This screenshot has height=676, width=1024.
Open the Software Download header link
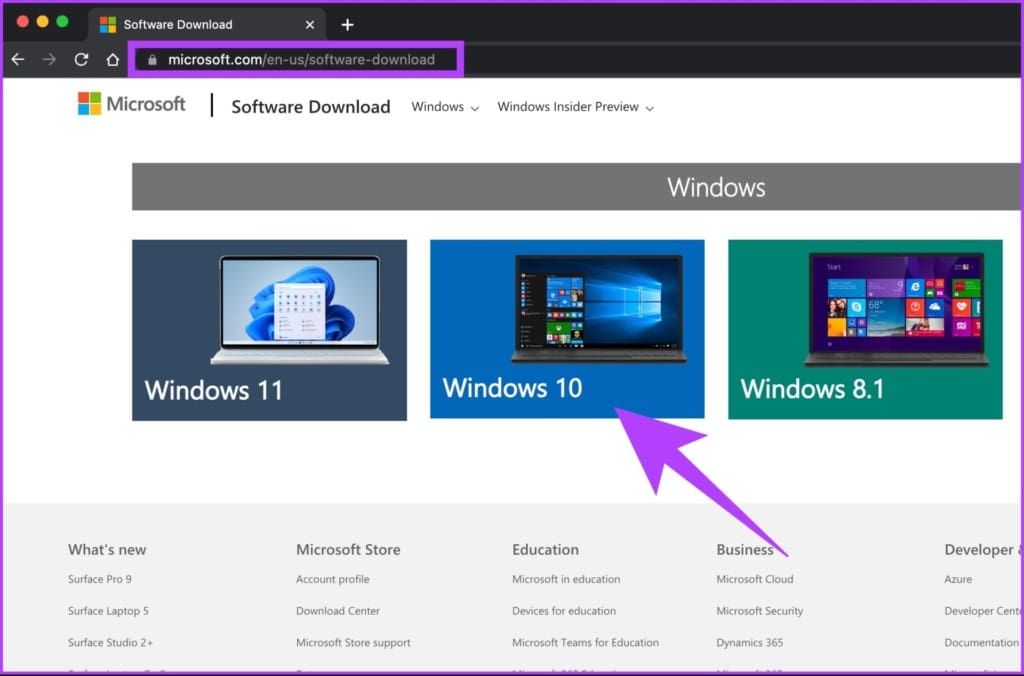click(x=311, y=106)
